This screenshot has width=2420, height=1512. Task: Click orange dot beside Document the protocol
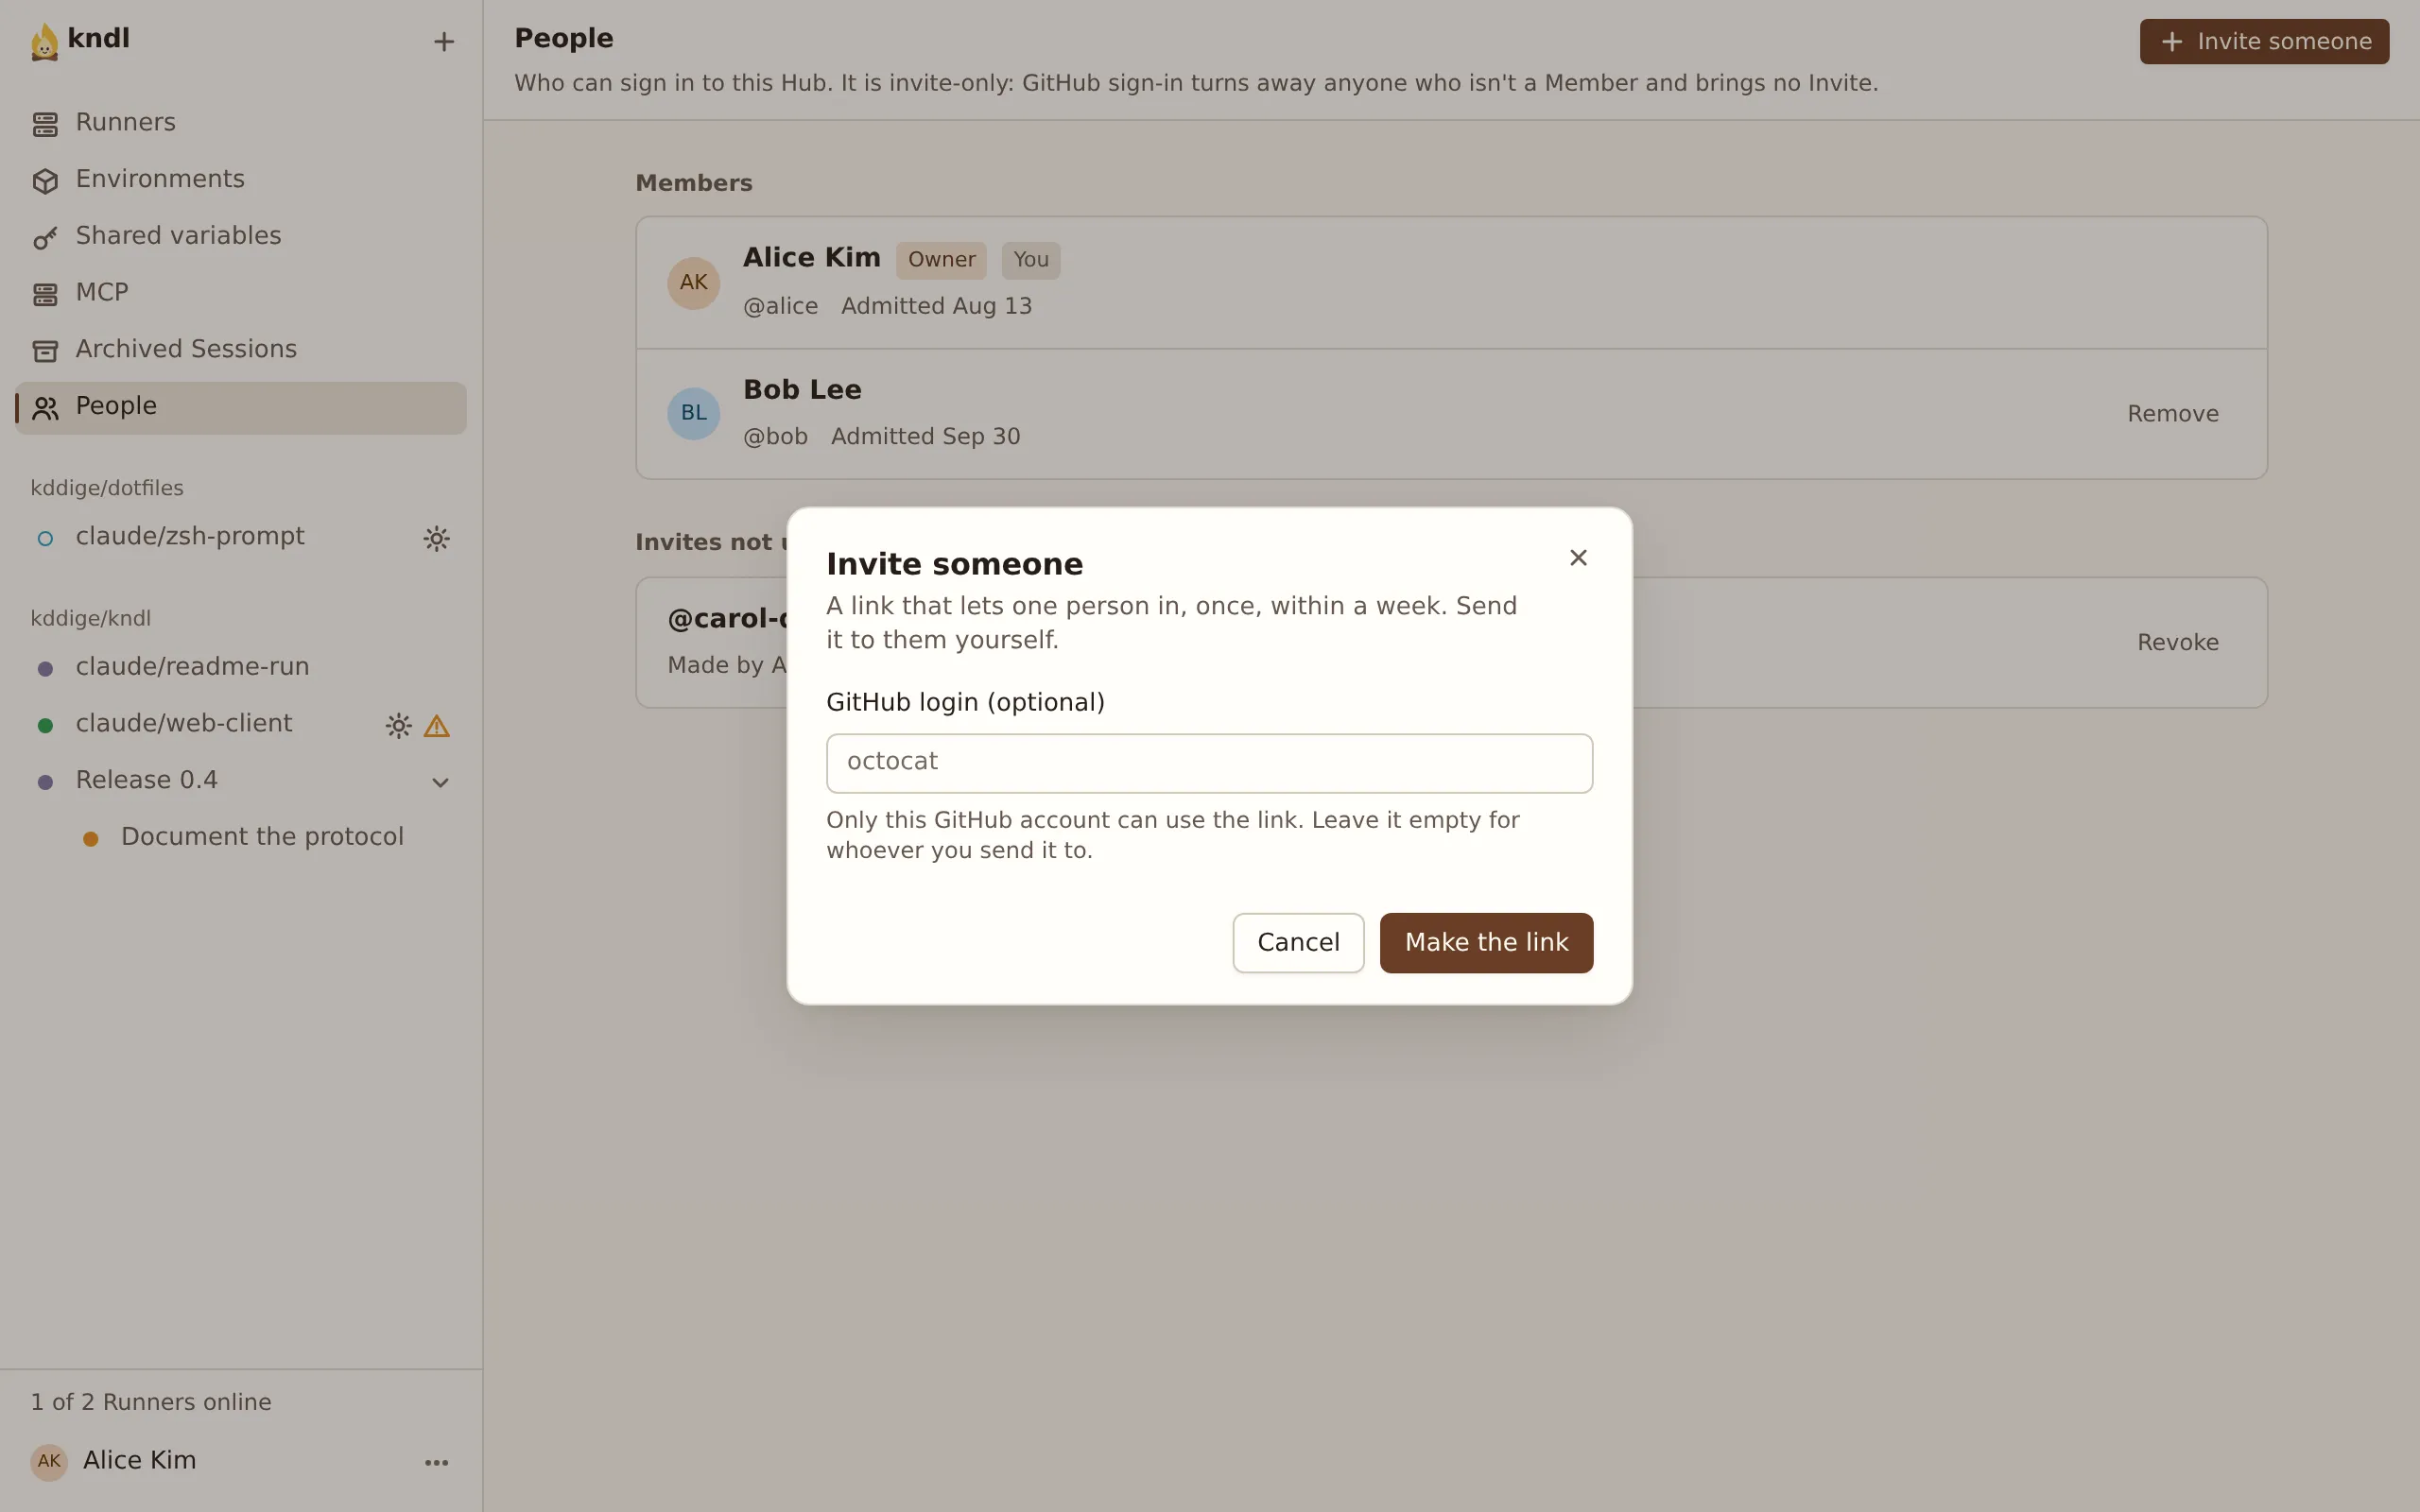tap(90, 839)
